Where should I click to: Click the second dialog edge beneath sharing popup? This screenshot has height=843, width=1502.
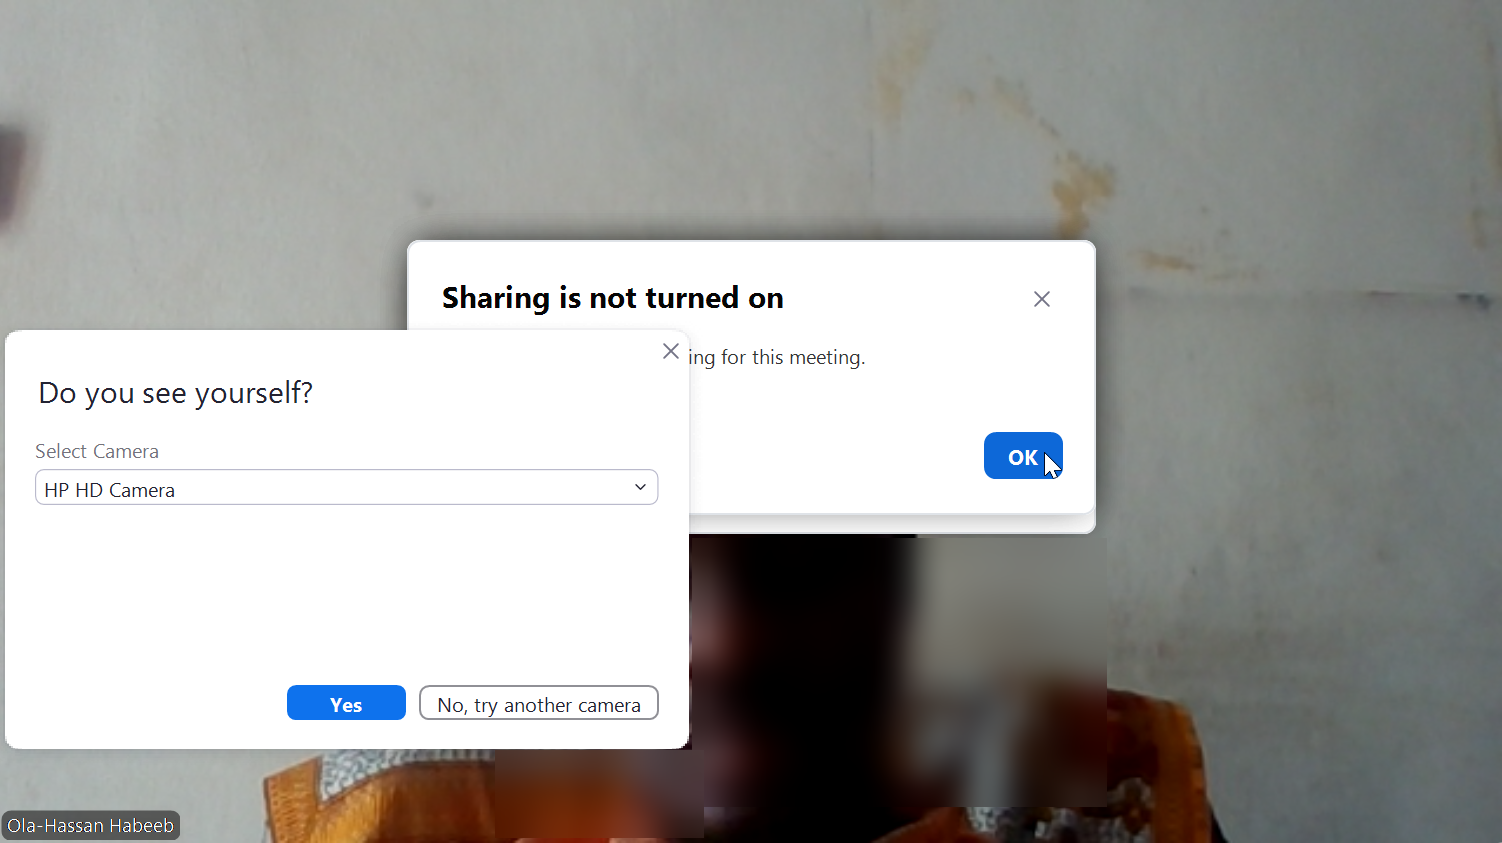[892, 524]
